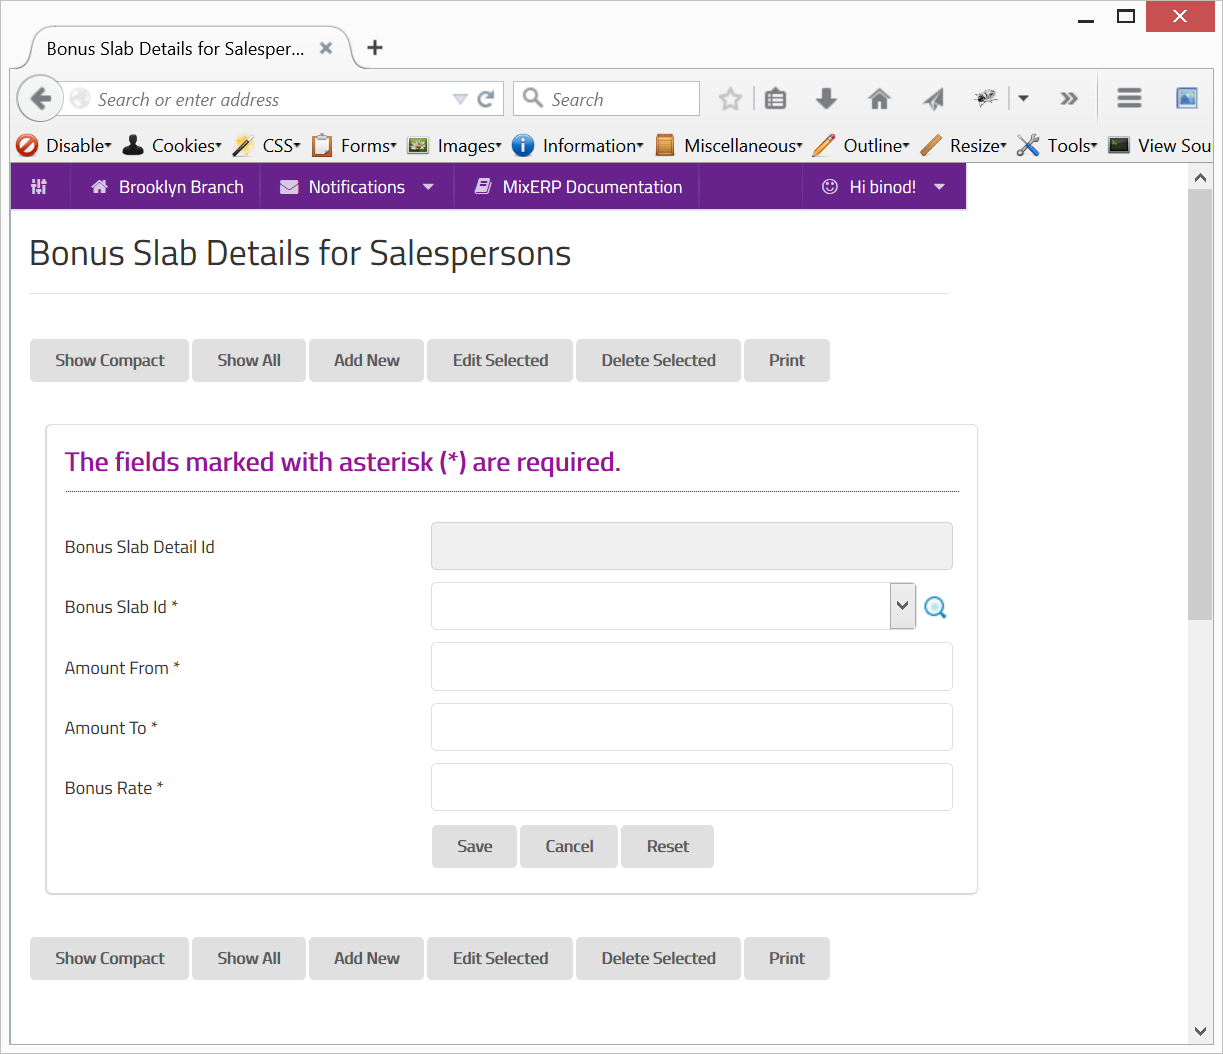Reload the page with the refresh icon
Viewport: 1223px width, 1054px height.
(486, 99)
